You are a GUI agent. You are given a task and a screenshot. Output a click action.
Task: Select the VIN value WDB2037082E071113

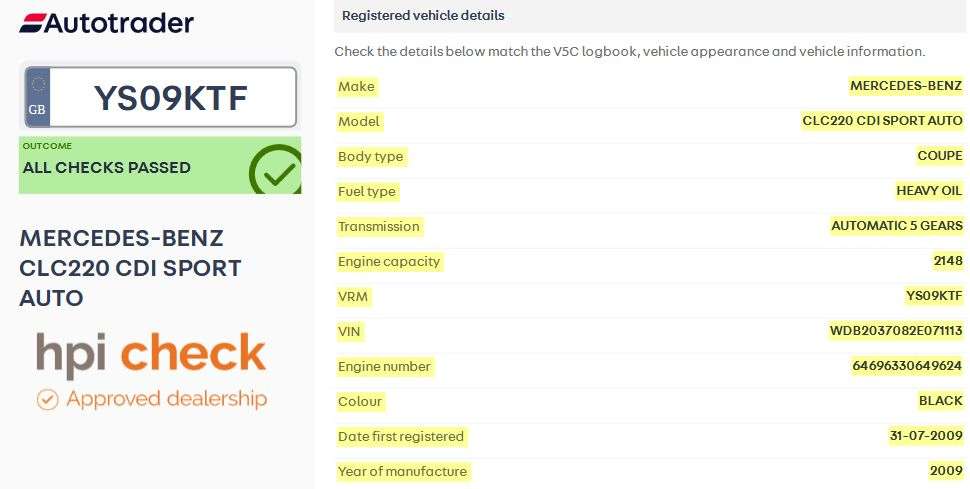896,331
